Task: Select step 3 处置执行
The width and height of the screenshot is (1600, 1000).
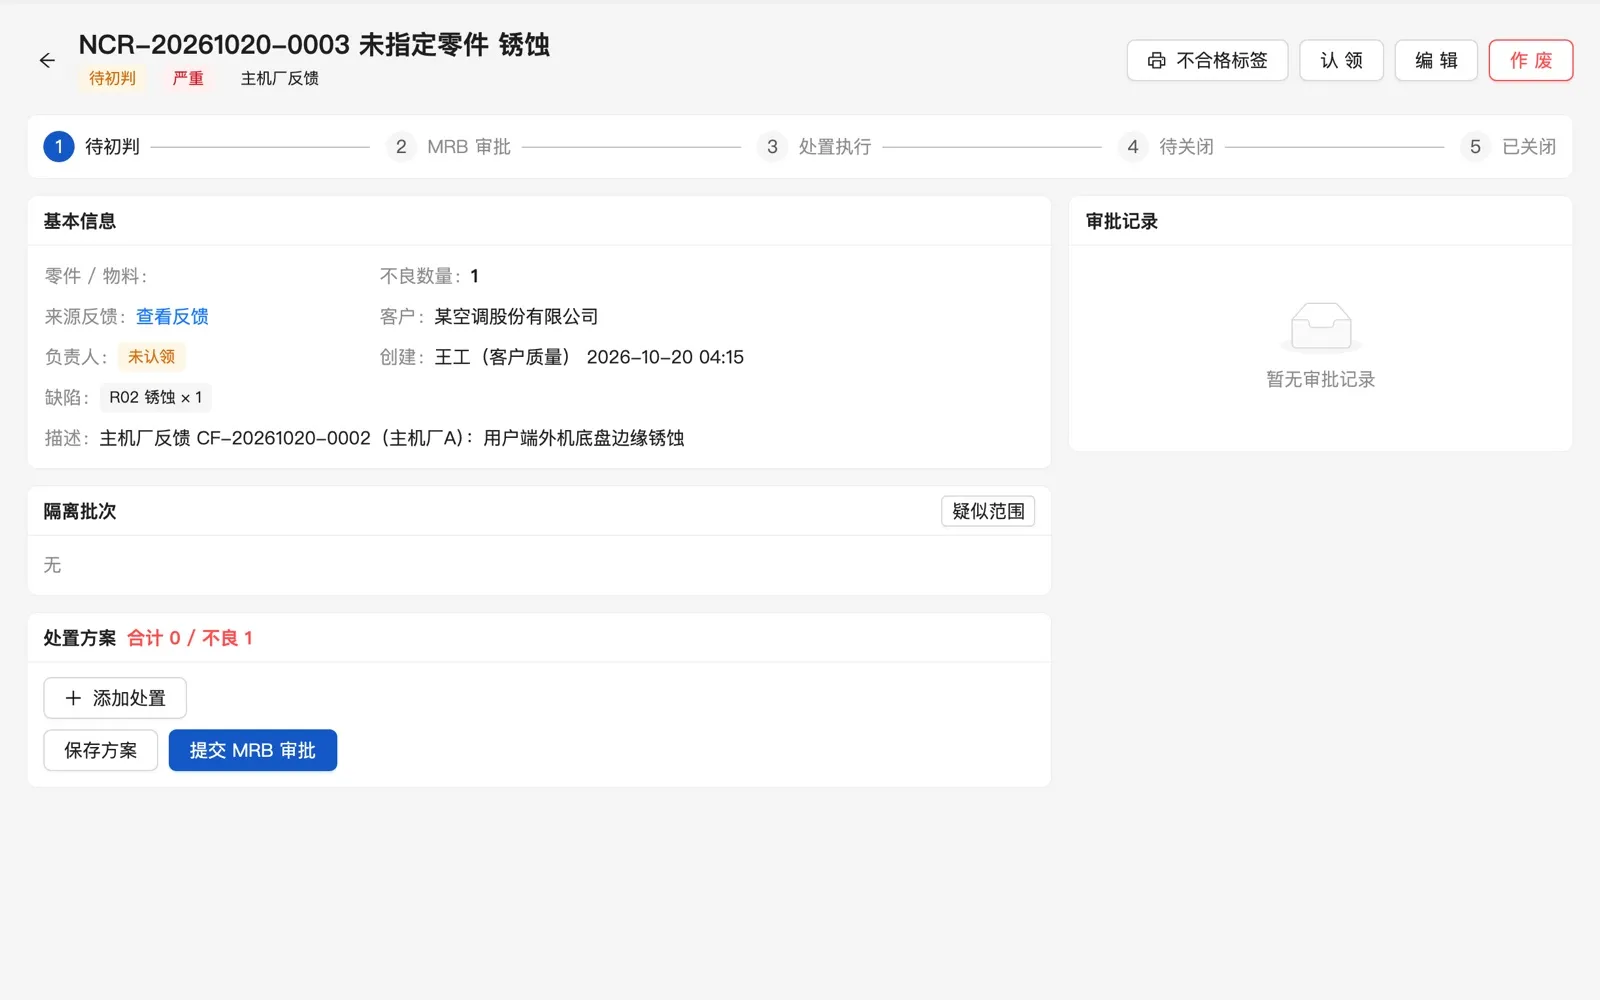Action: coord(814,147)
